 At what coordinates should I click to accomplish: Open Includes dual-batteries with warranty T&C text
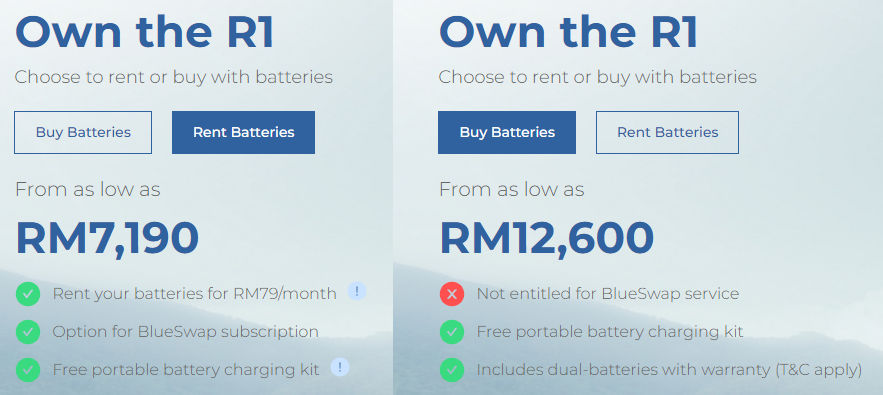click(669, 370)
